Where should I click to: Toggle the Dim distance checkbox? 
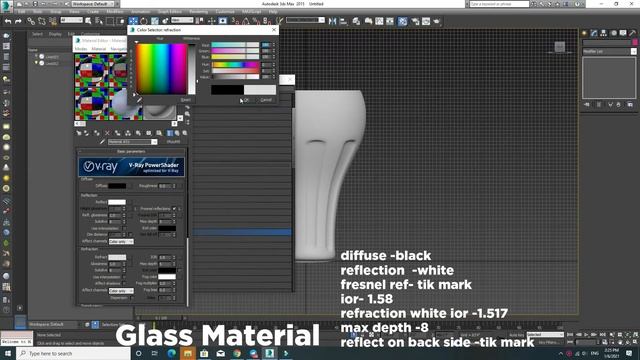130,235
